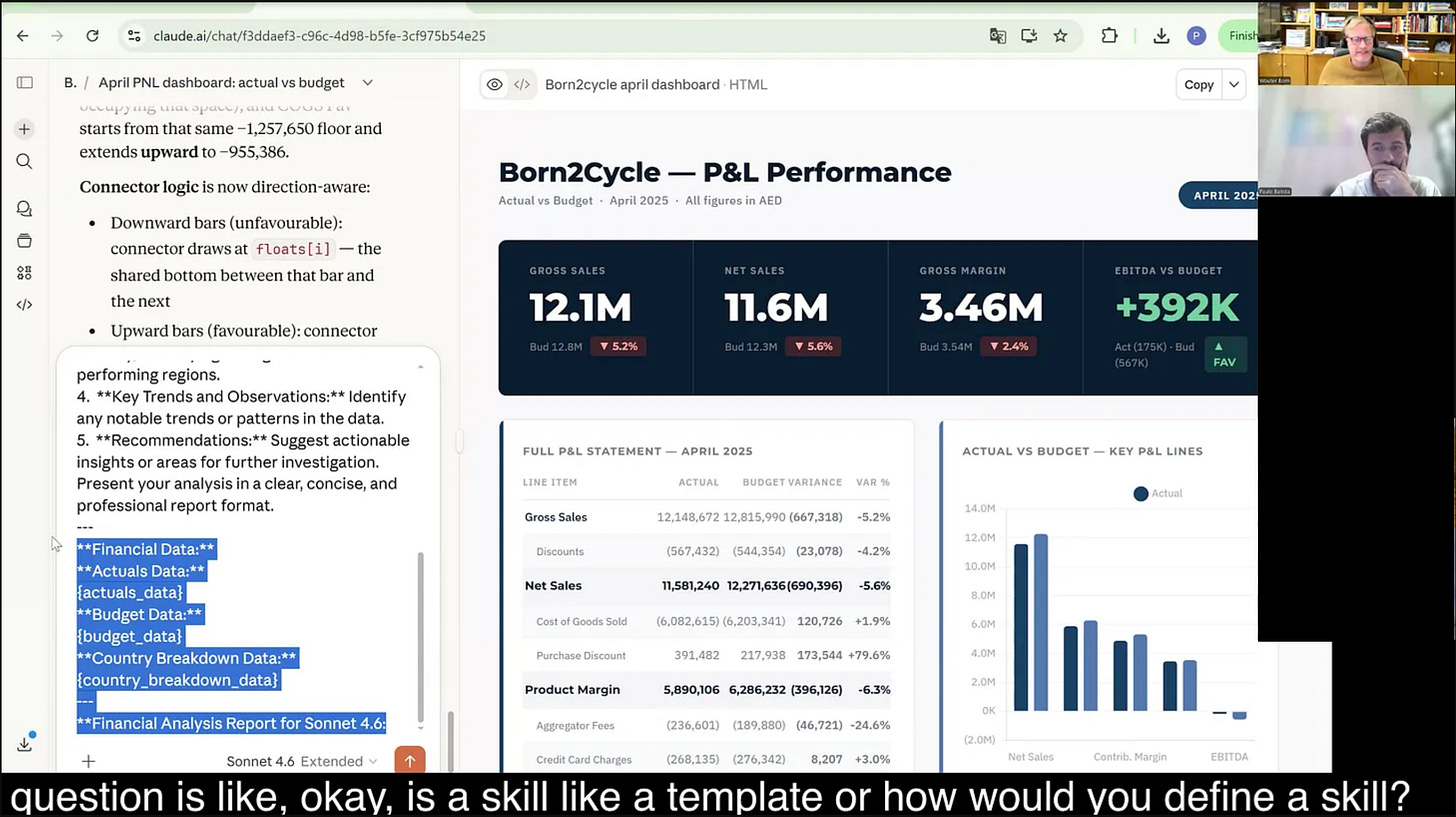Click the 2.4% variance badge
This screenshot has height=817, width=1456.
(1007, 346)
